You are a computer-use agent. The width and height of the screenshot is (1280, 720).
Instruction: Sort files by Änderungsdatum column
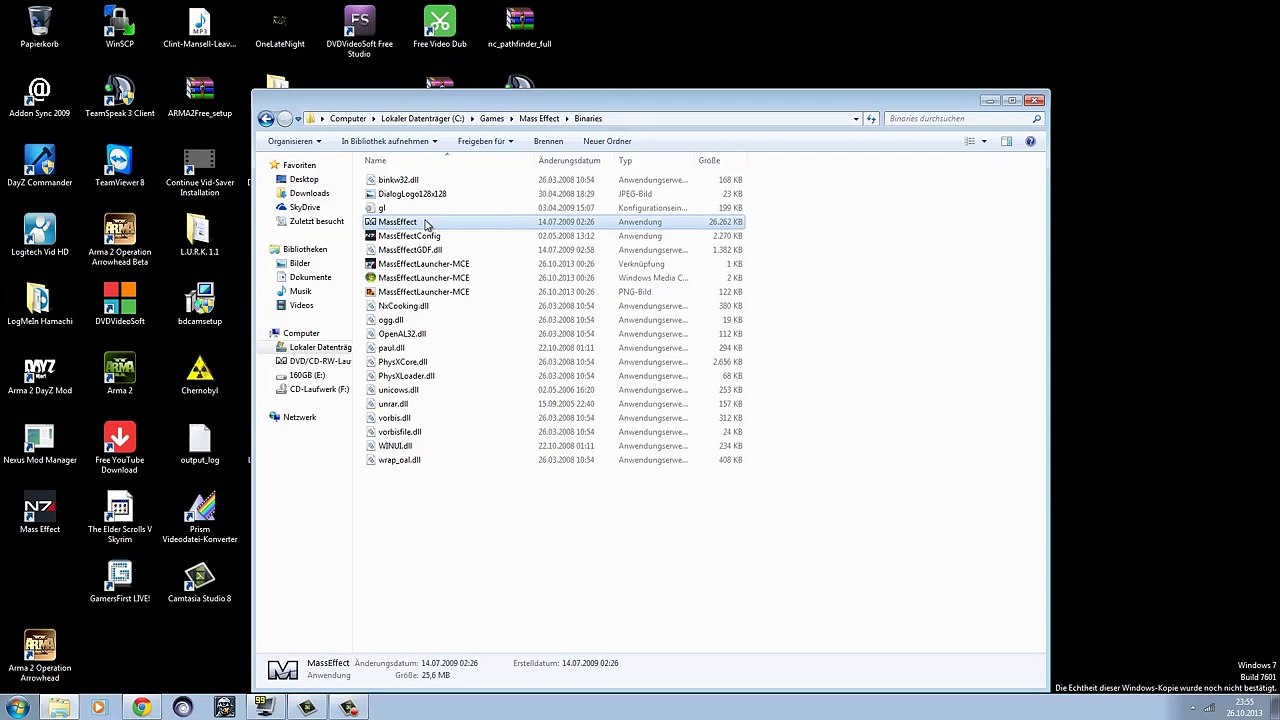click(576, 160)
